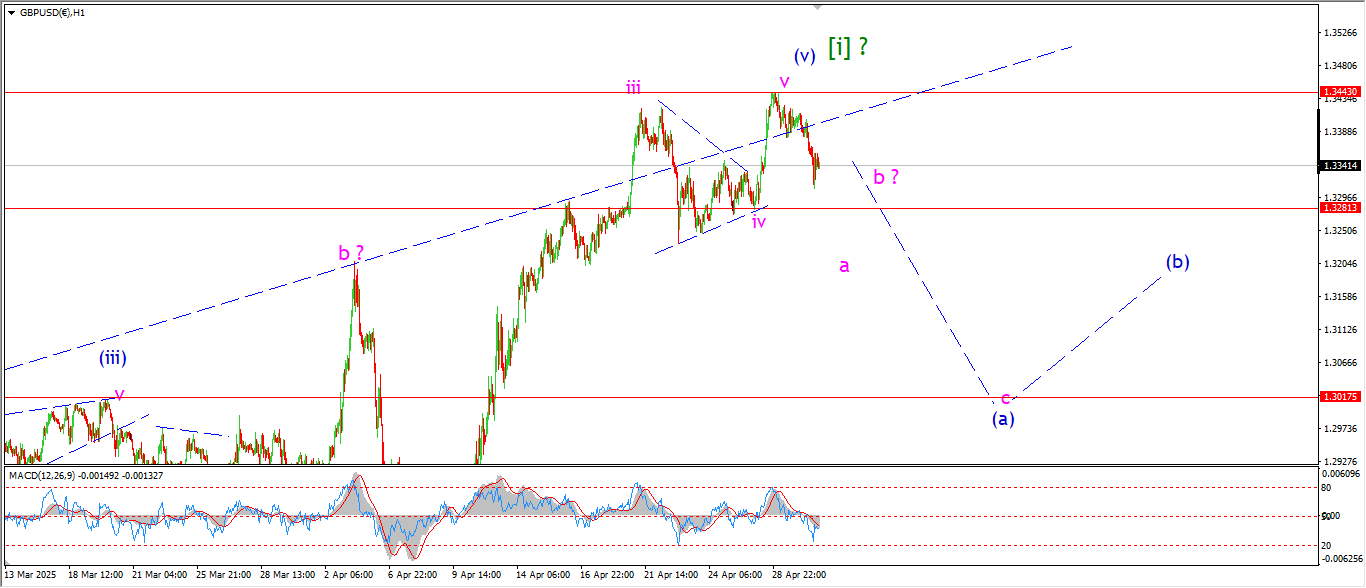The height and width of the screenshot is (588, 1366).
Task: Click the 14 Apr 06:00 time label
Action: pos(544,576)
